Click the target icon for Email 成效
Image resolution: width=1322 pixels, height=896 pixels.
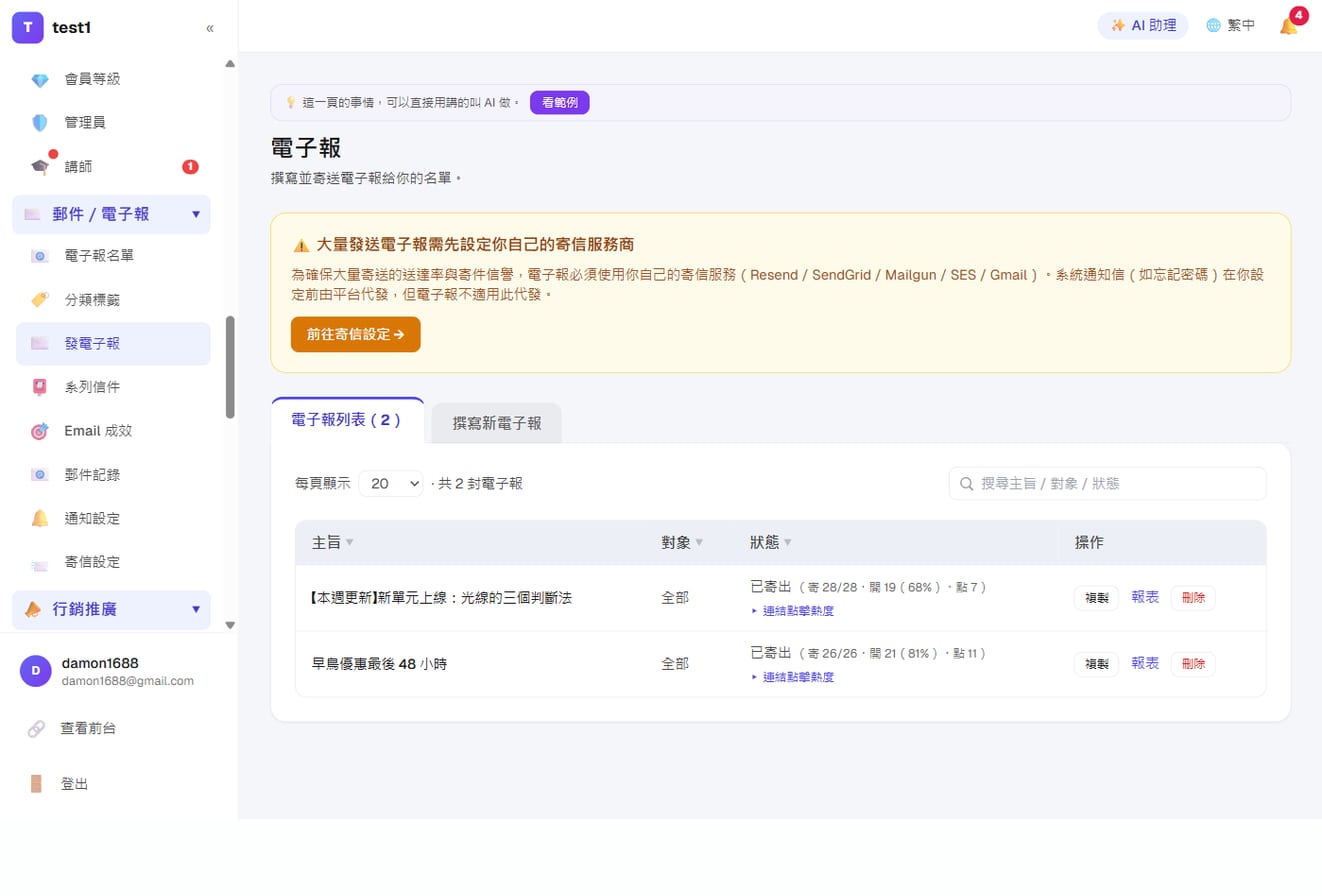[40, 431]
